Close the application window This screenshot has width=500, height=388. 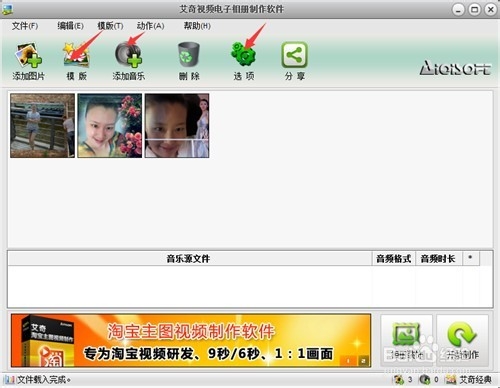(x=491, y=10)
